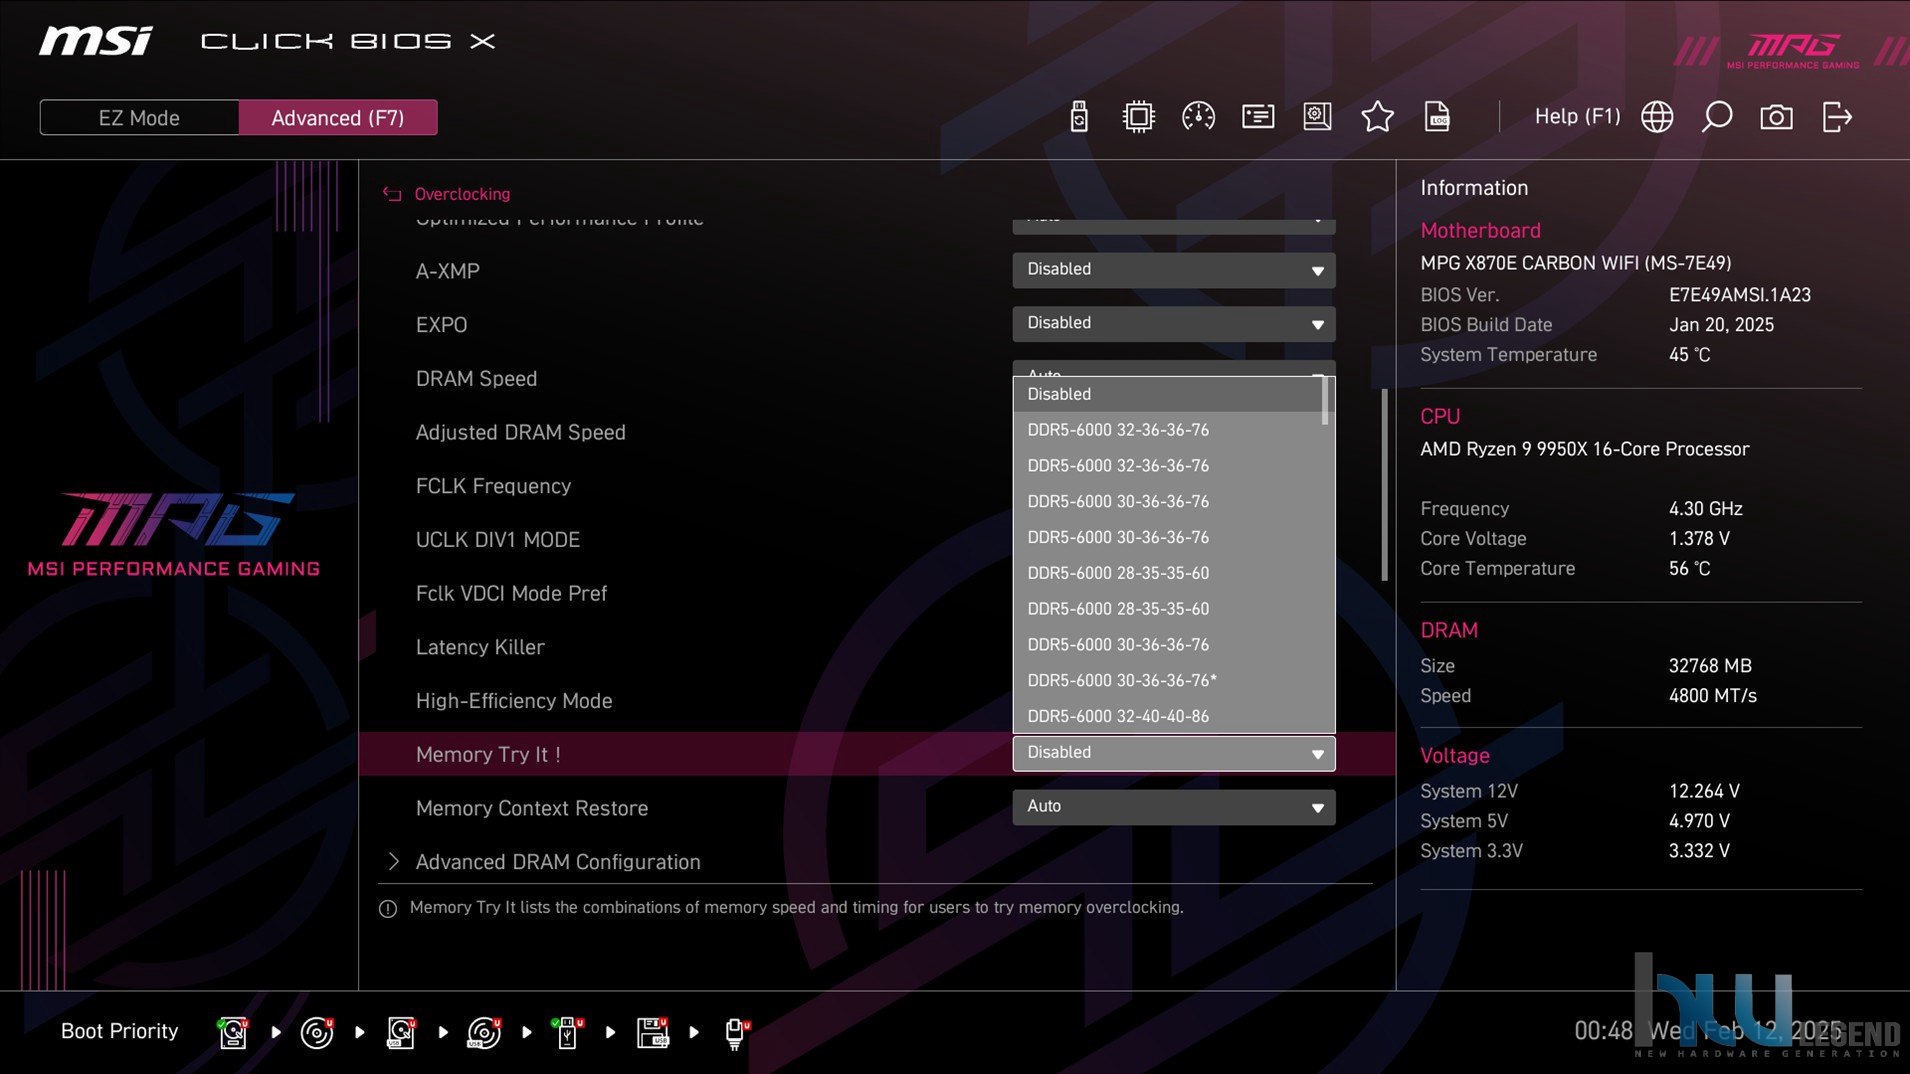The image size is (1910, 1074).
Task: Click the Core Voltage 1.378 V value
Action: (1698, 539)
